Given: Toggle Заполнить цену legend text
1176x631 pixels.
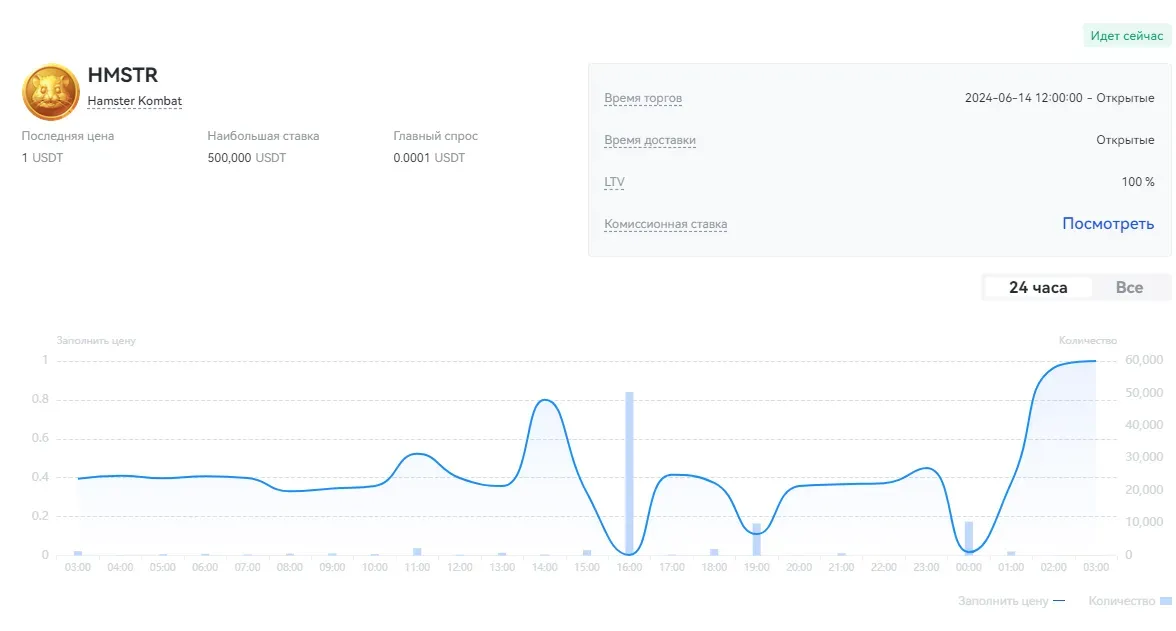Looking at the screenshot, I should pyautogui.click(x=1003, y=601).
